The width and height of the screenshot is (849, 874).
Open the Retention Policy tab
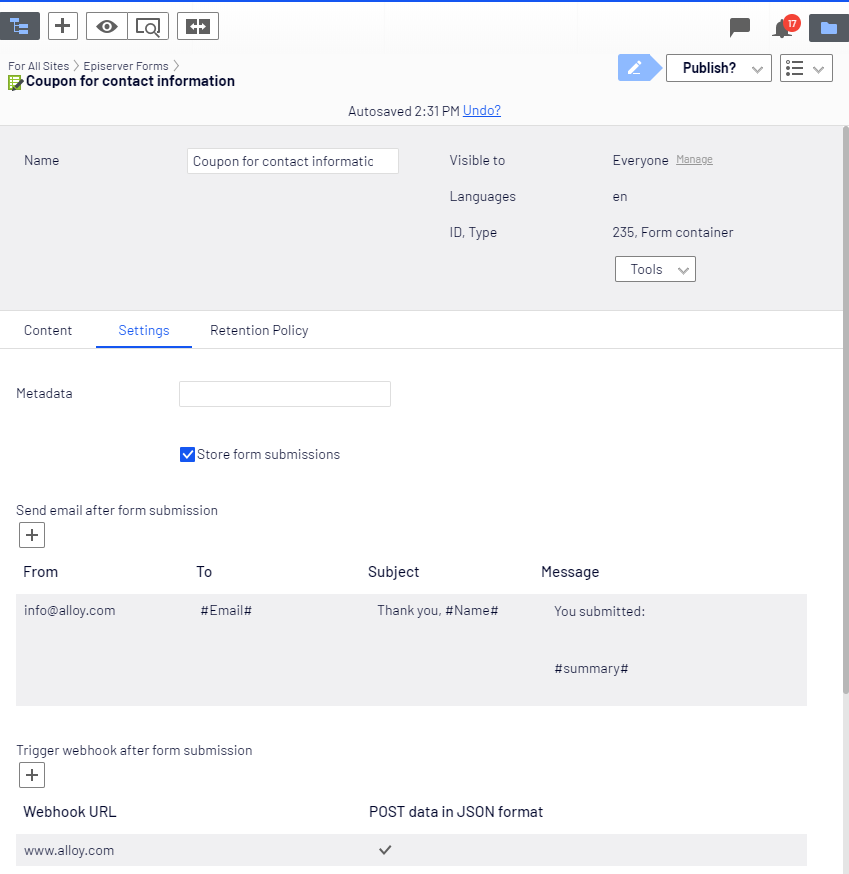pyautogui.click(x=259, y=330)
